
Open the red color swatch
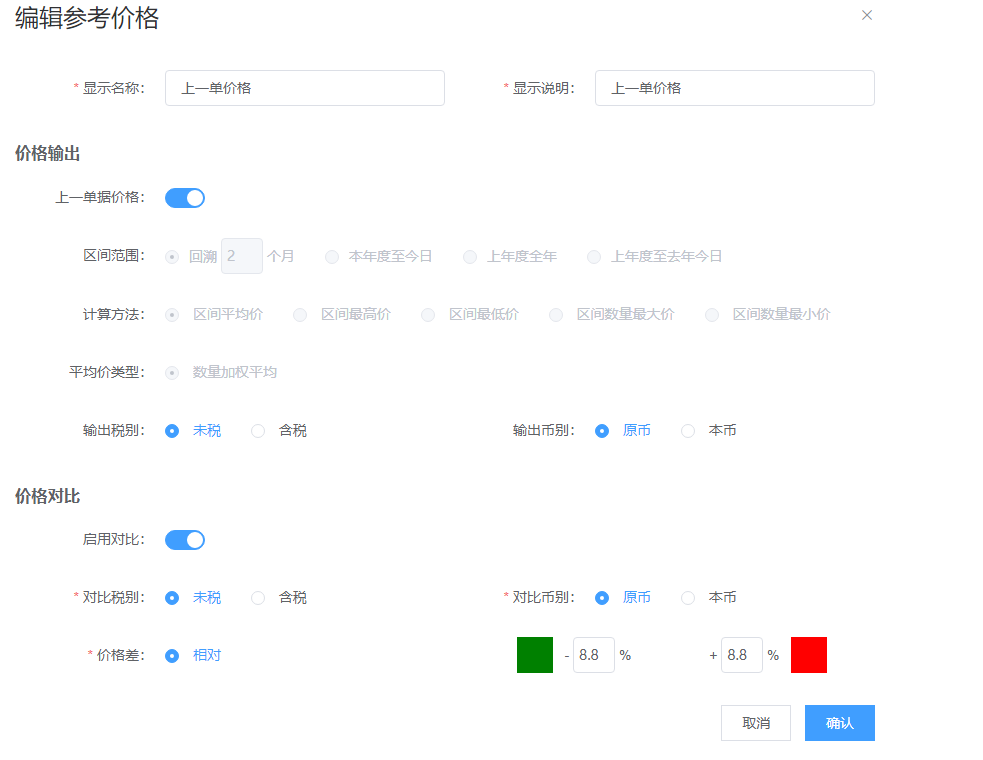[809, 655]
